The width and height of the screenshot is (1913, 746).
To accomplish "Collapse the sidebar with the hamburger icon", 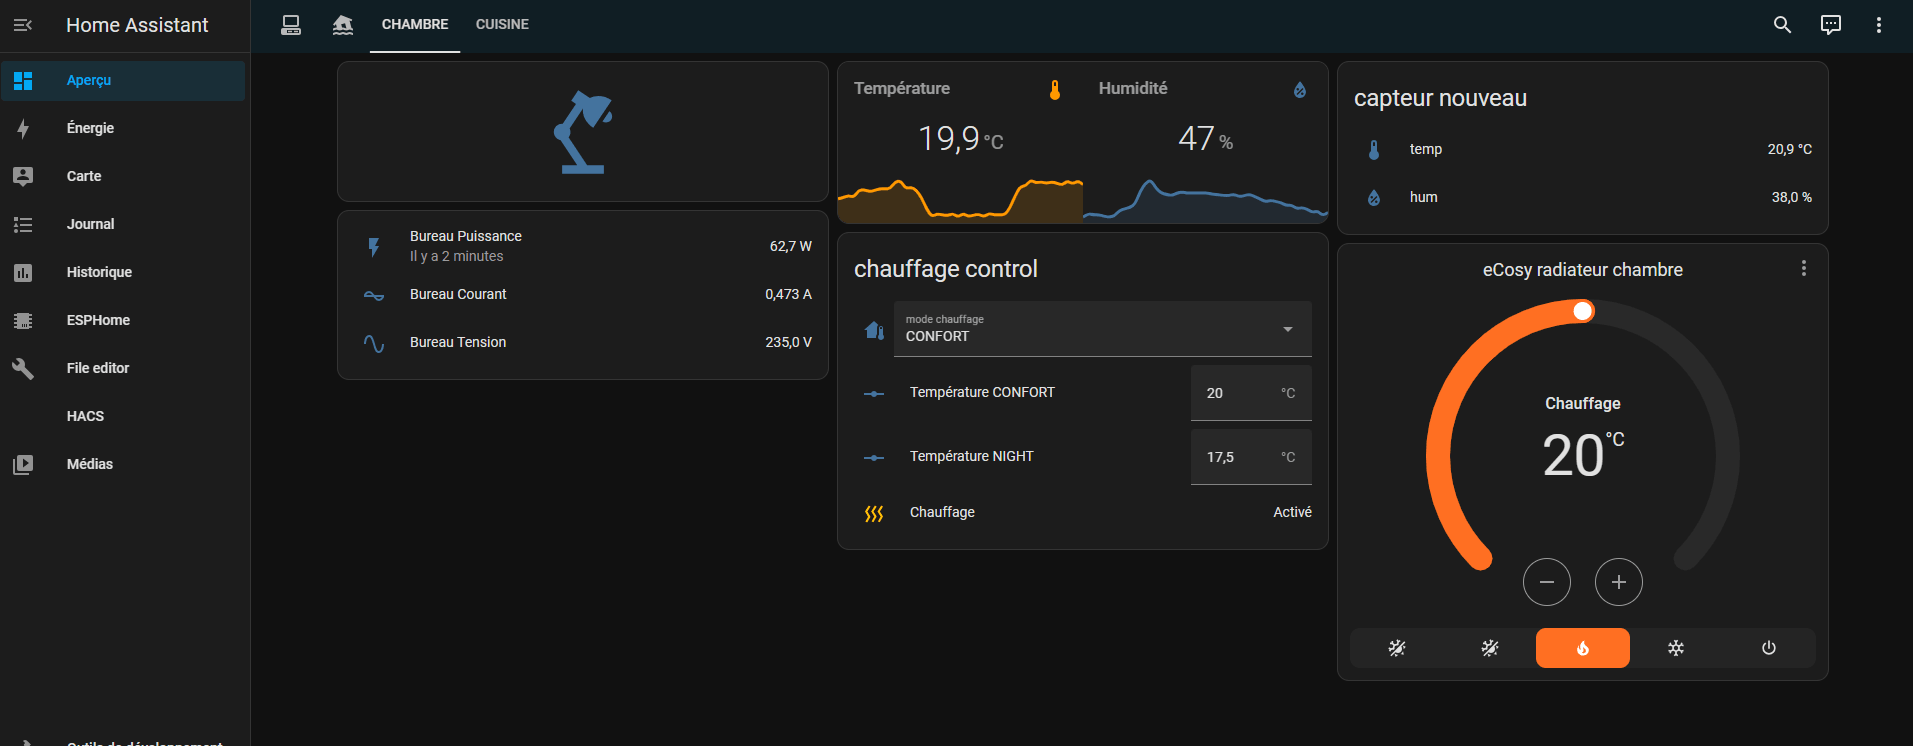I will pos(23,25).
